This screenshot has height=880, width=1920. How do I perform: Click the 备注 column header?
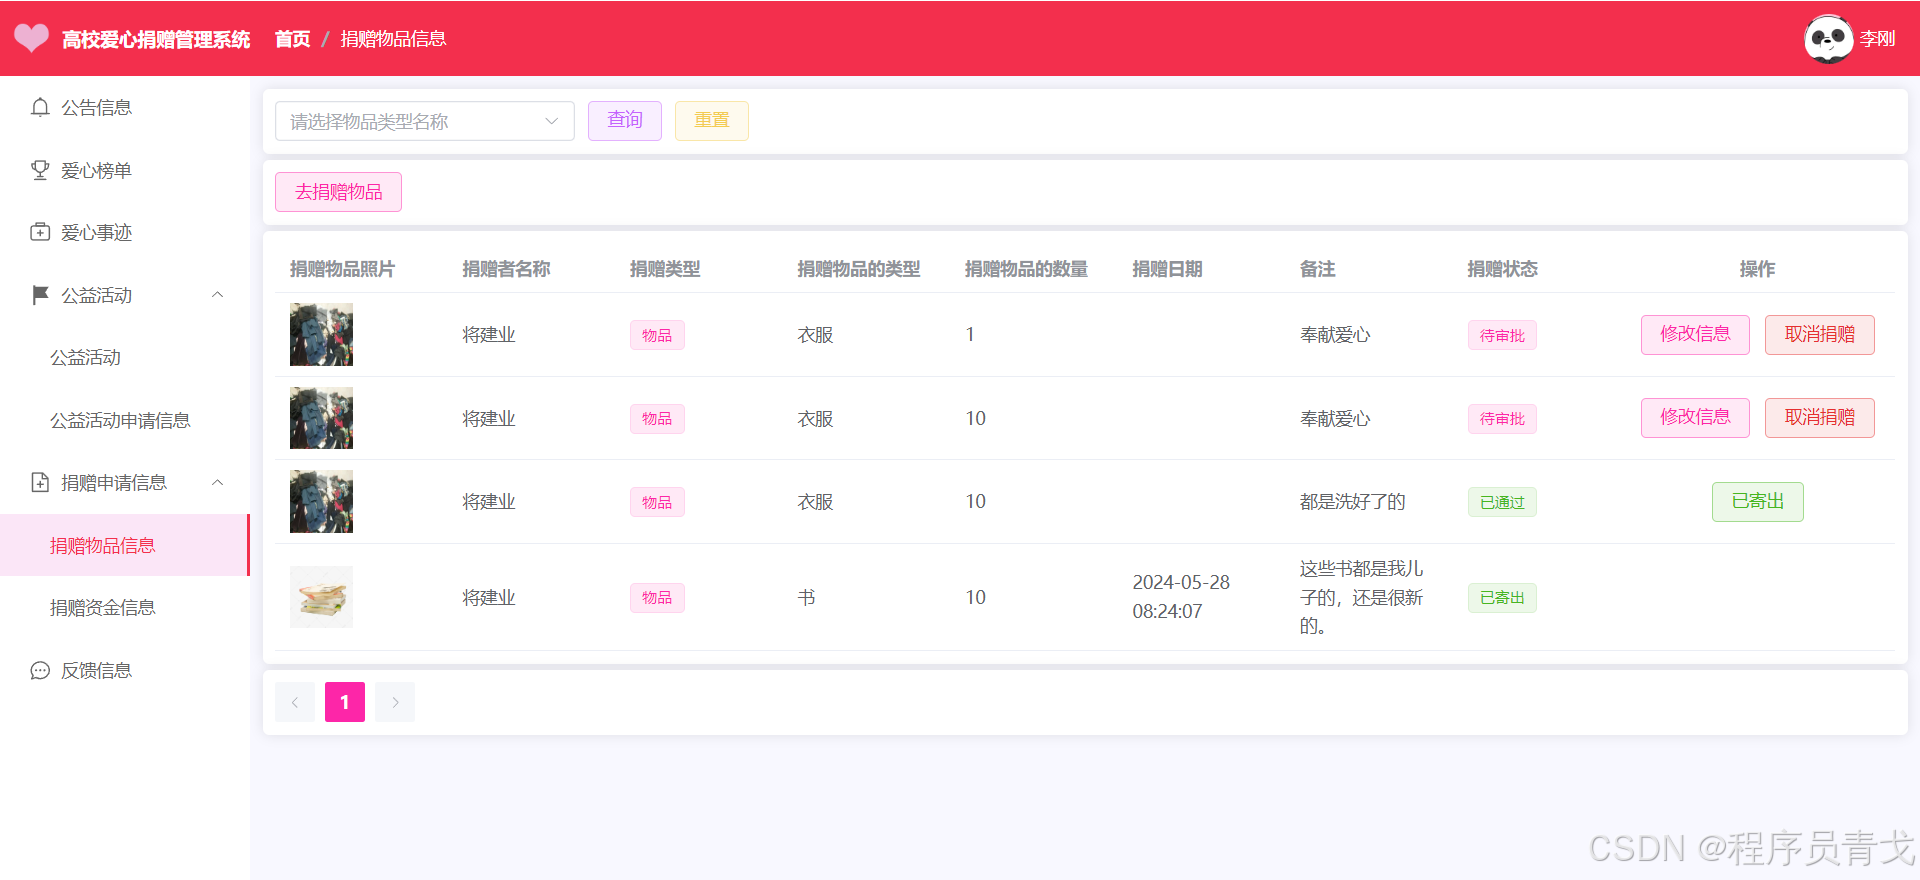click(x=1317, y=268)
